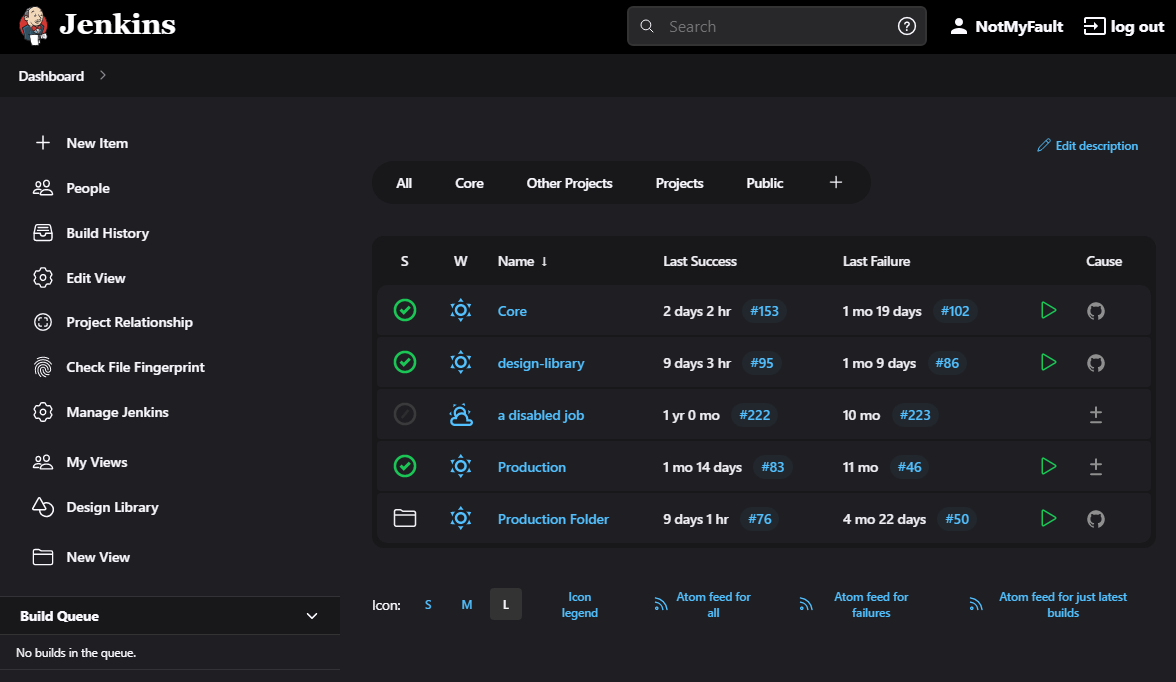1176x682 pixels.
Task: Click the Jenkins head logo
Action: tap(32, 25)
